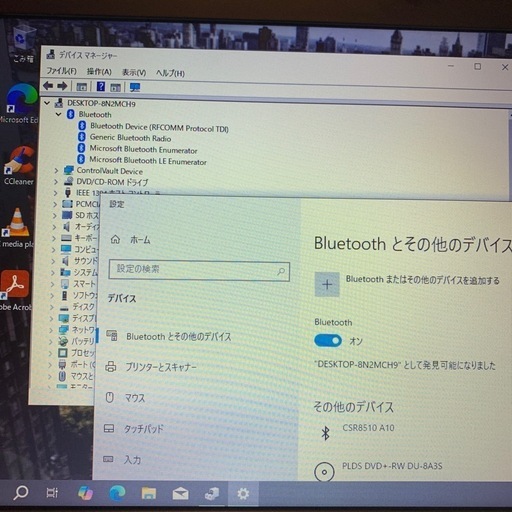Viewport: 512px width, 512px height.
Task: Click the back arrow in Device Manager toolbar
Action: coord(48,86)
